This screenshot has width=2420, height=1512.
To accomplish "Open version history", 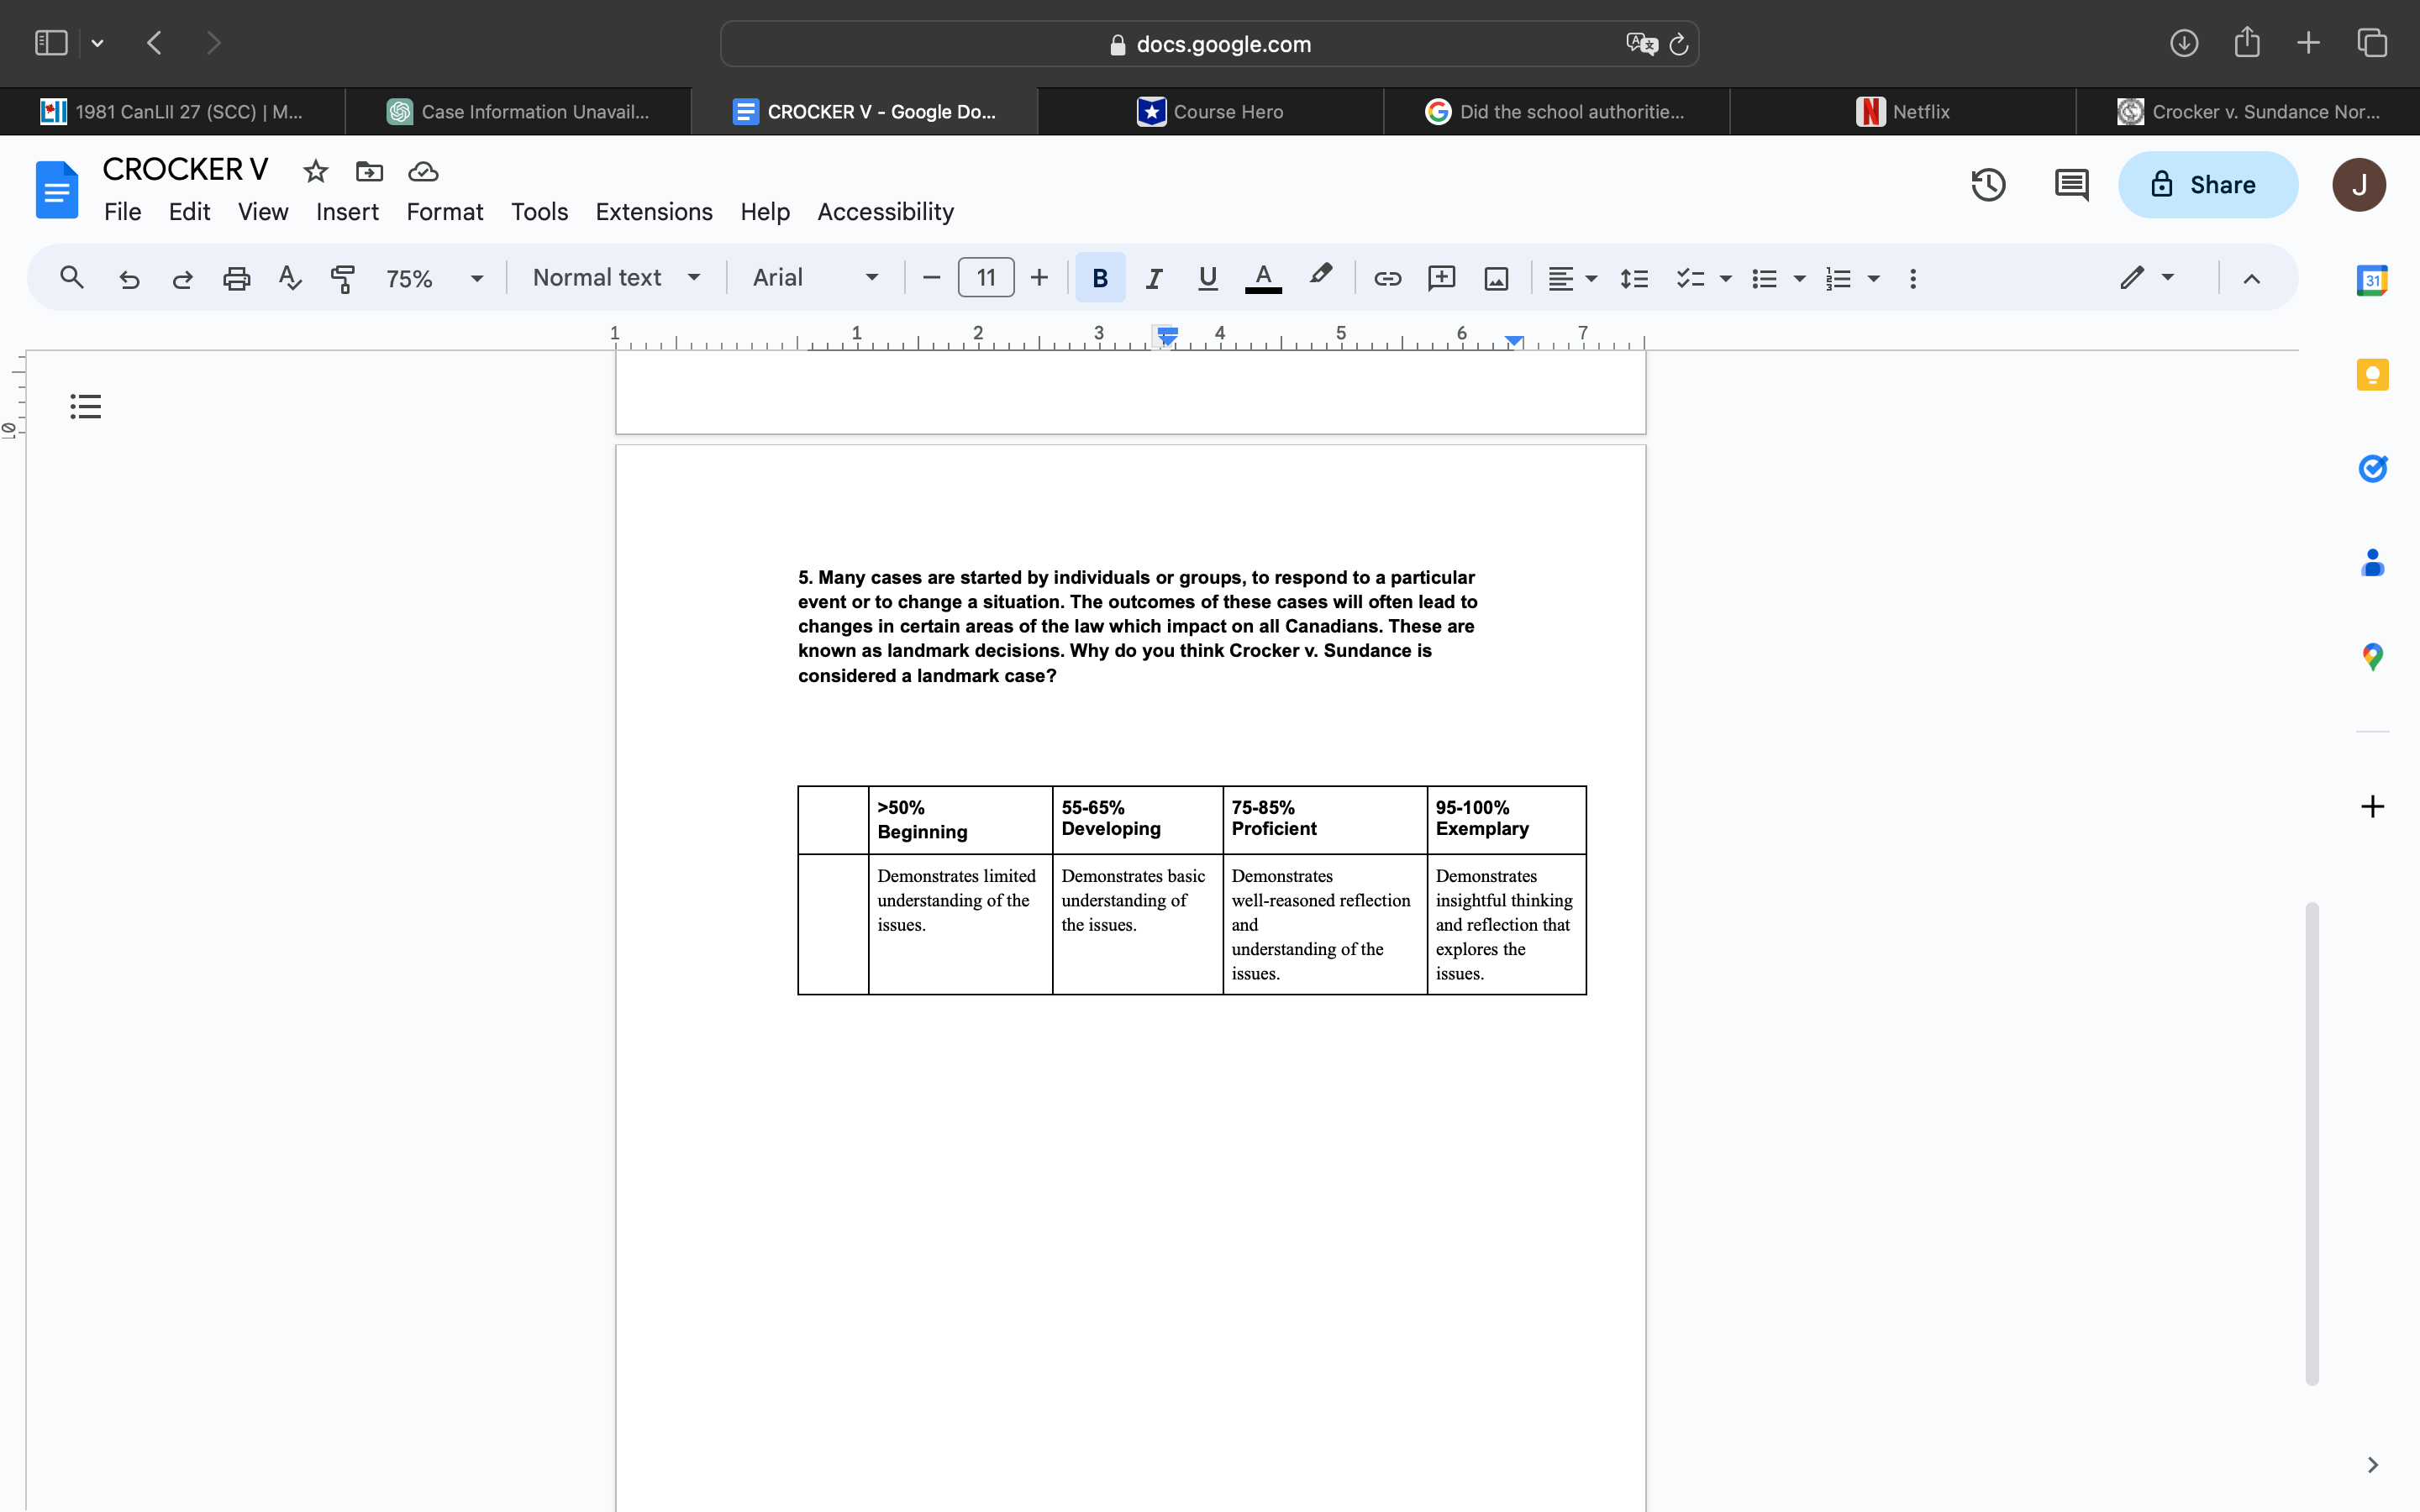I will pyautogui.click(x=1988, y=184).
